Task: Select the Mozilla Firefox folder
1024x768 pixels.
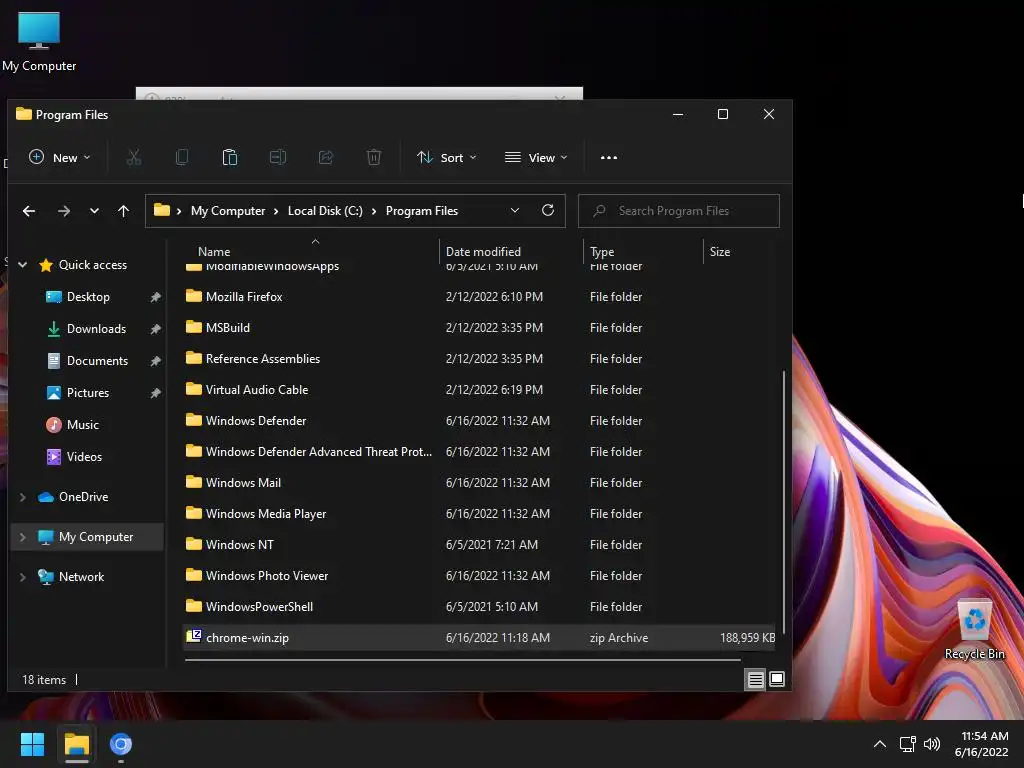Action: pos(479,296)
